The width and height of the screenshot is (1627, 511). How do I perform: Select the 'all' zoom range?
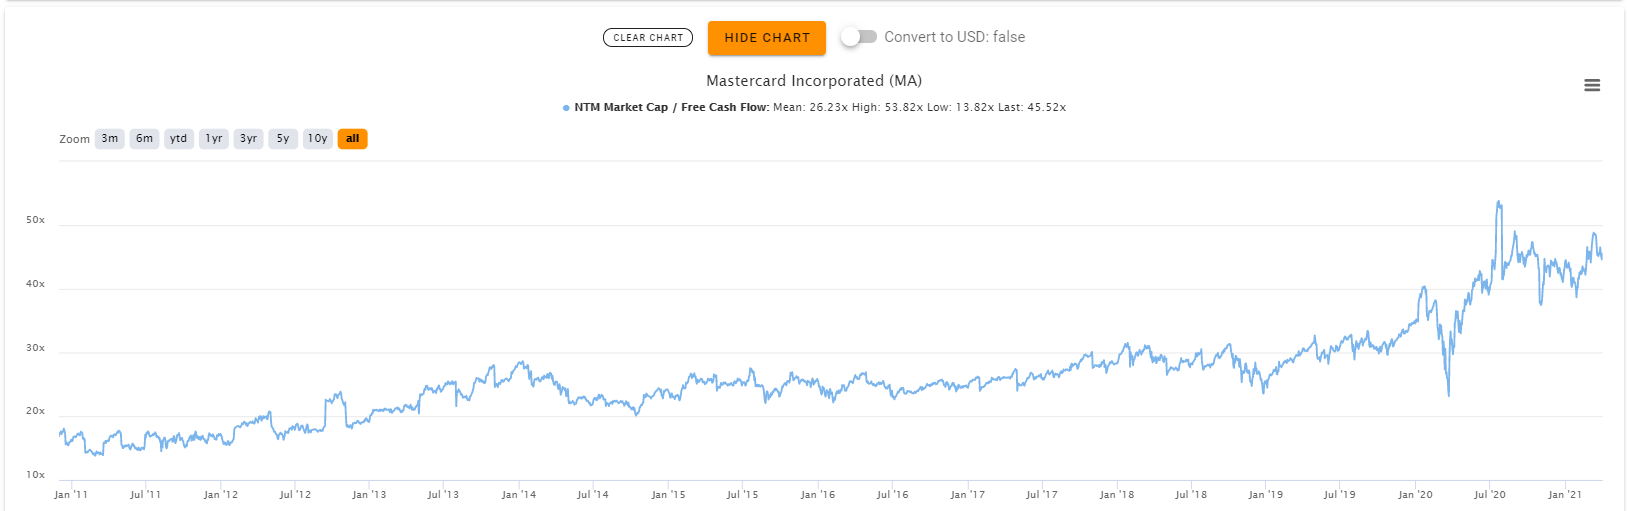pos(353,139)
